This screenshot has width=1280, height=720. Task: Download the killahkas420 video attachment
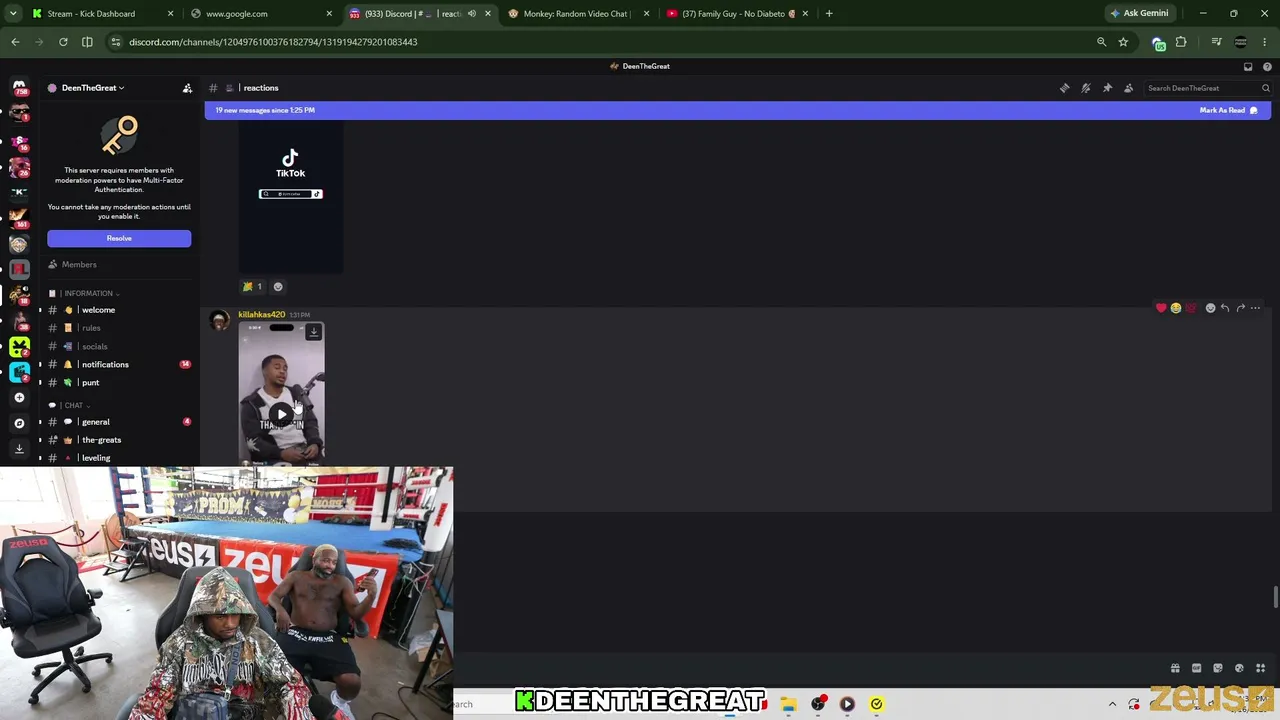pyautogui.click(x=314, y=332)
